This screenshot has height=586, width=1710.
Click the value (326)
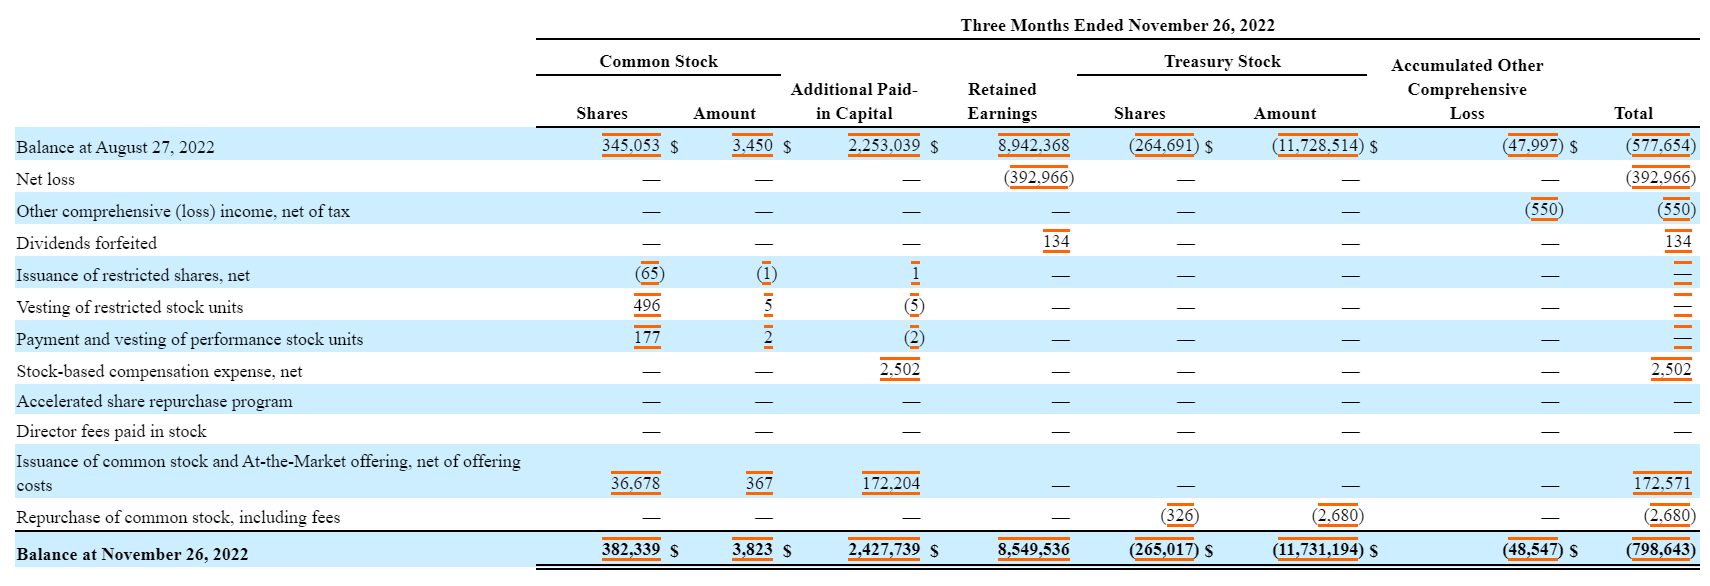[1180, 515]
